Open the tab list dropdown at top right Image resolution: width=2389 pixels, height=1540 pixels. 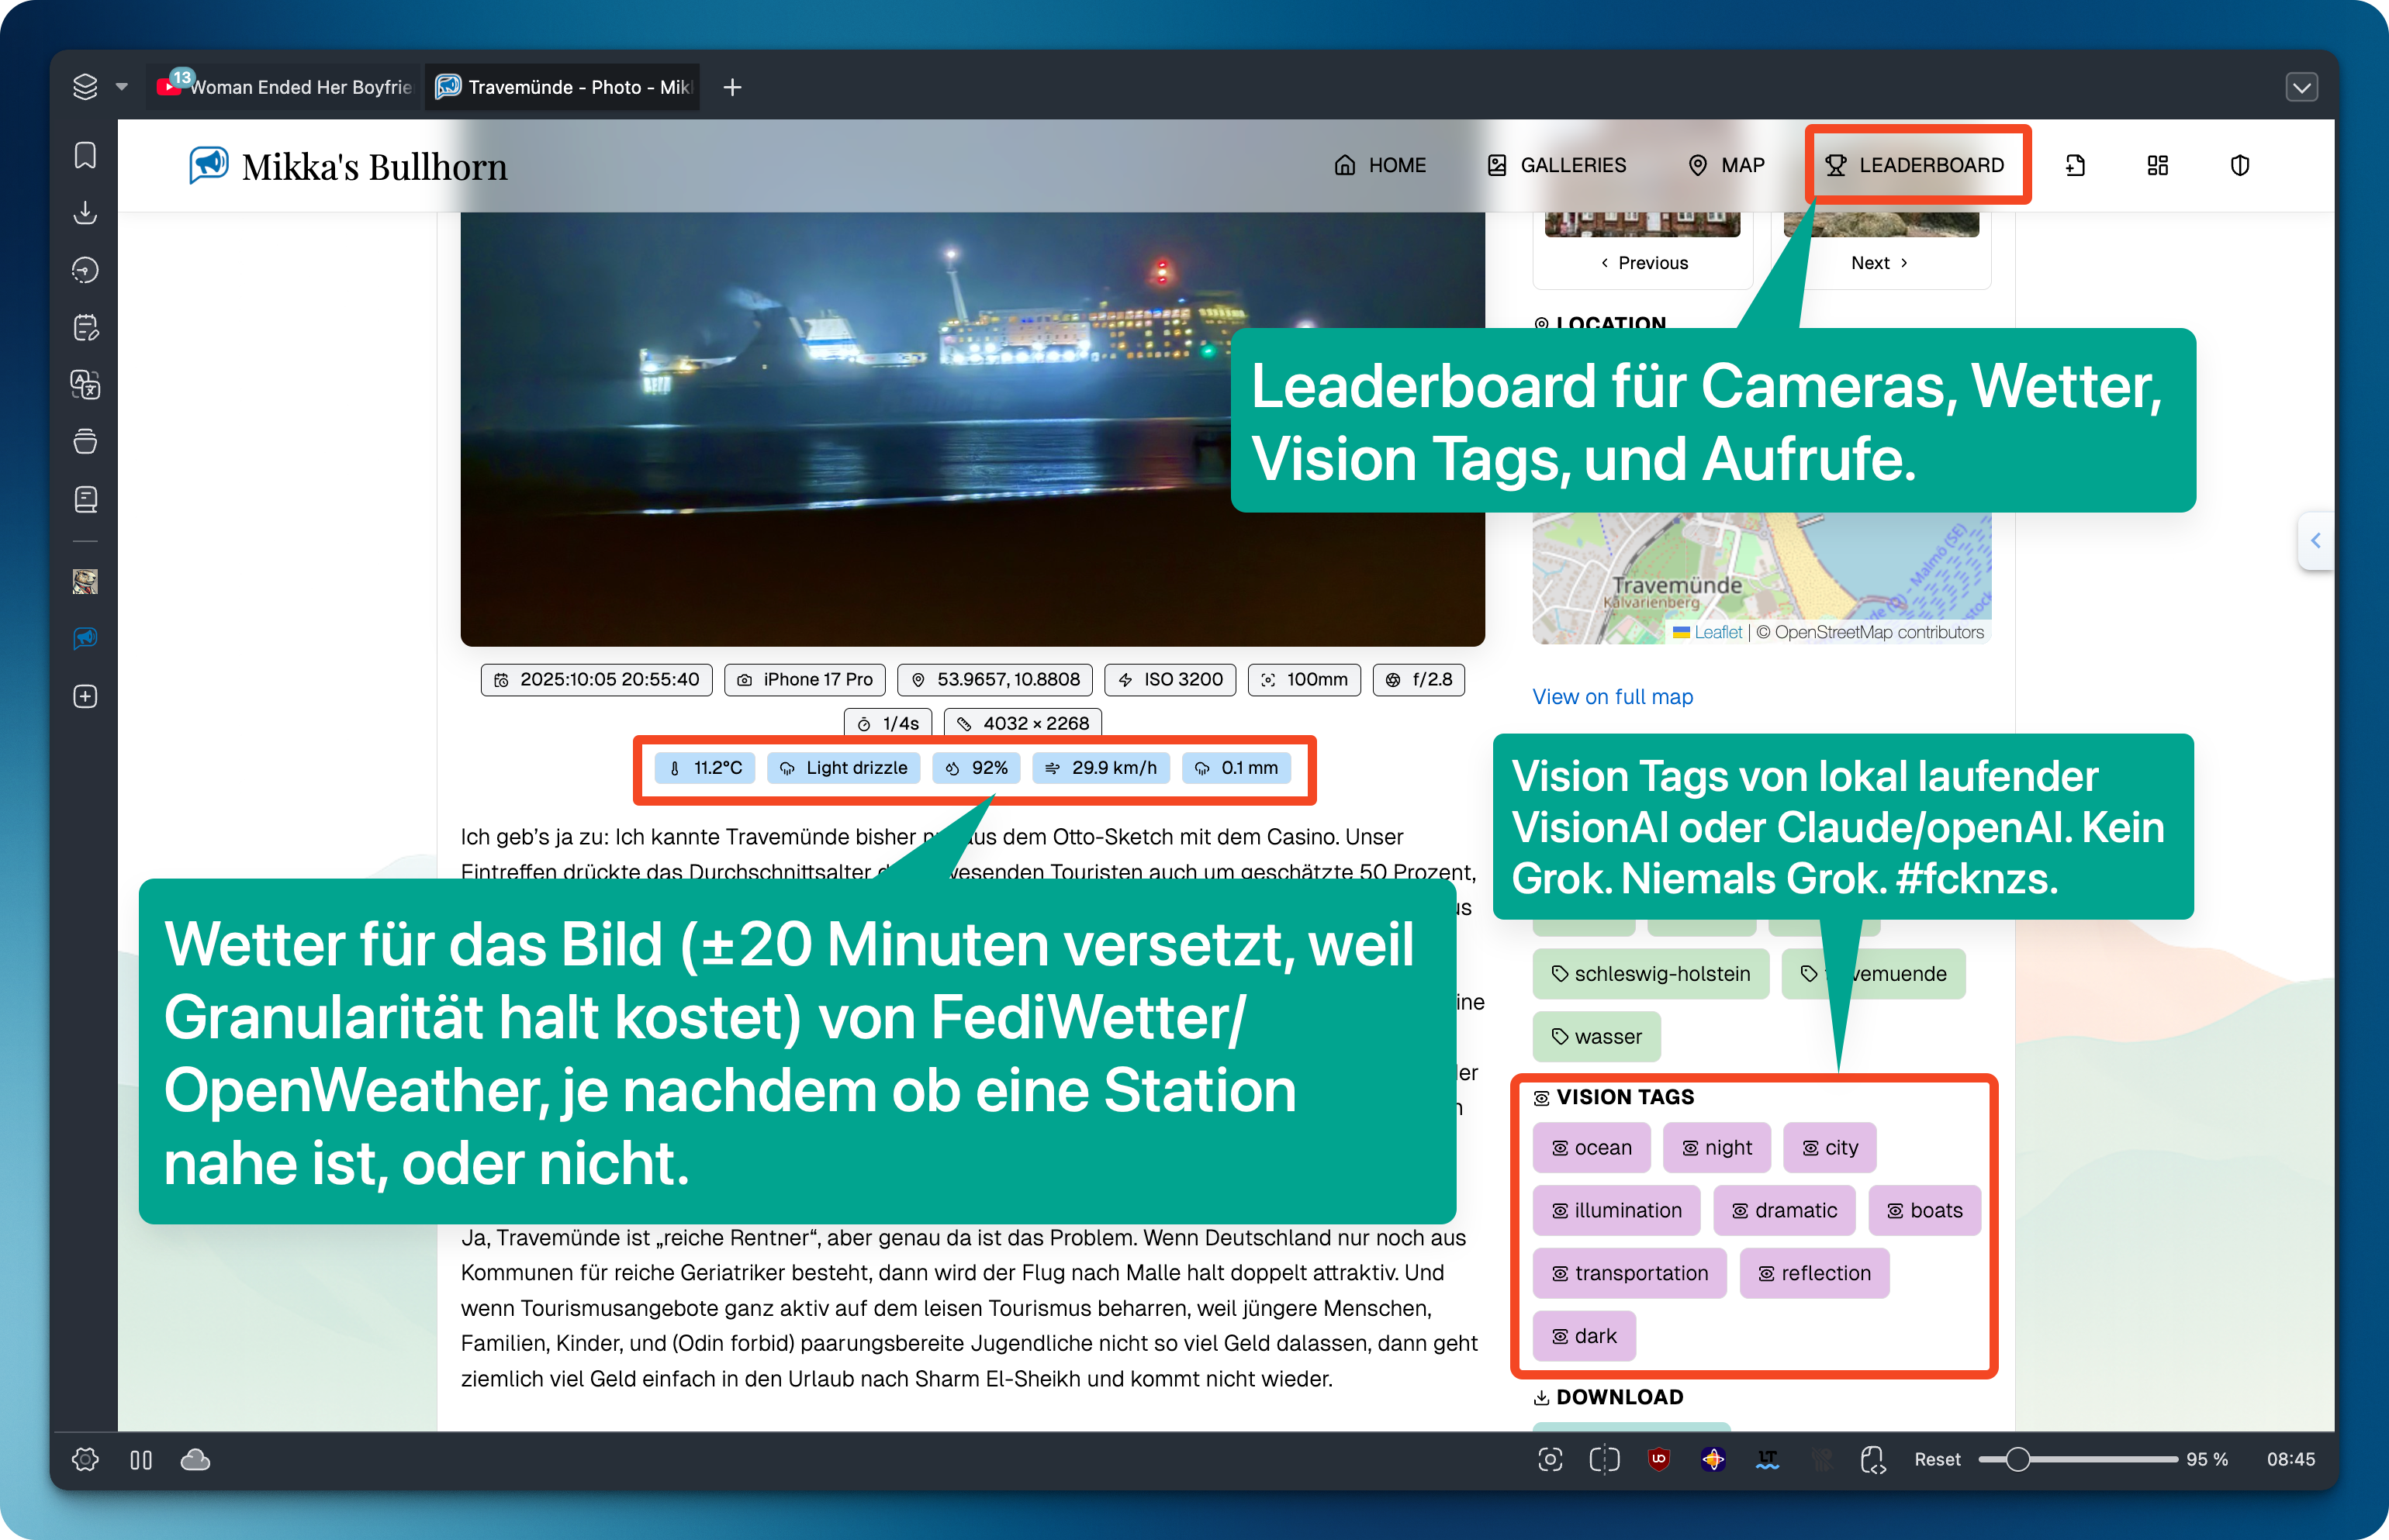[x=2301, y=87]
